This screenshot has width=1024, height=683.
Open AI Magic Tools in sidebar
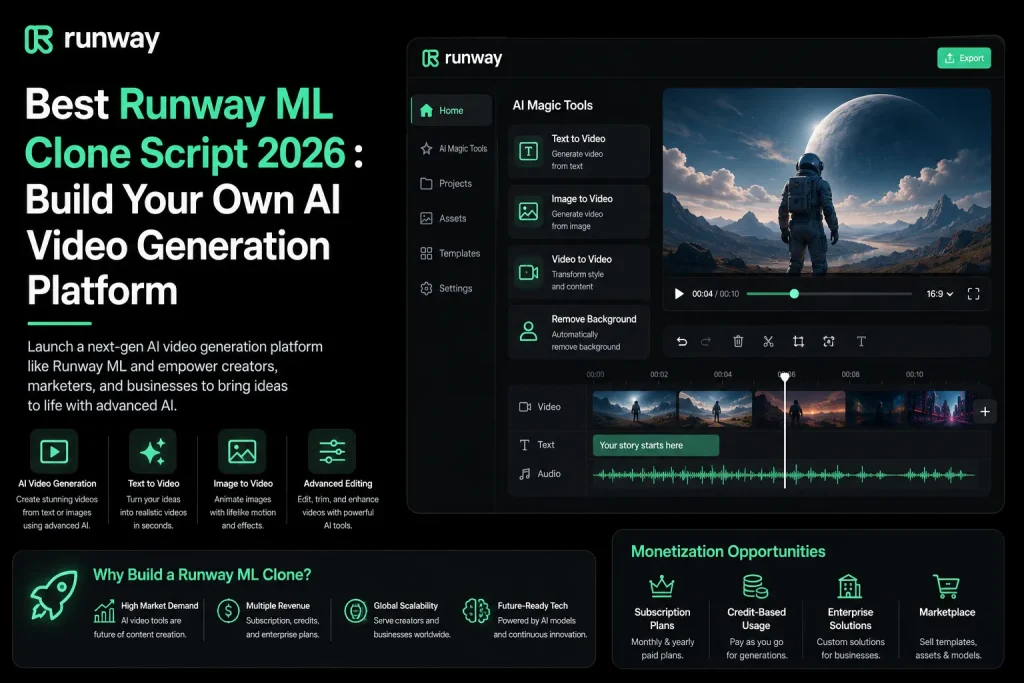coord(454,149)
